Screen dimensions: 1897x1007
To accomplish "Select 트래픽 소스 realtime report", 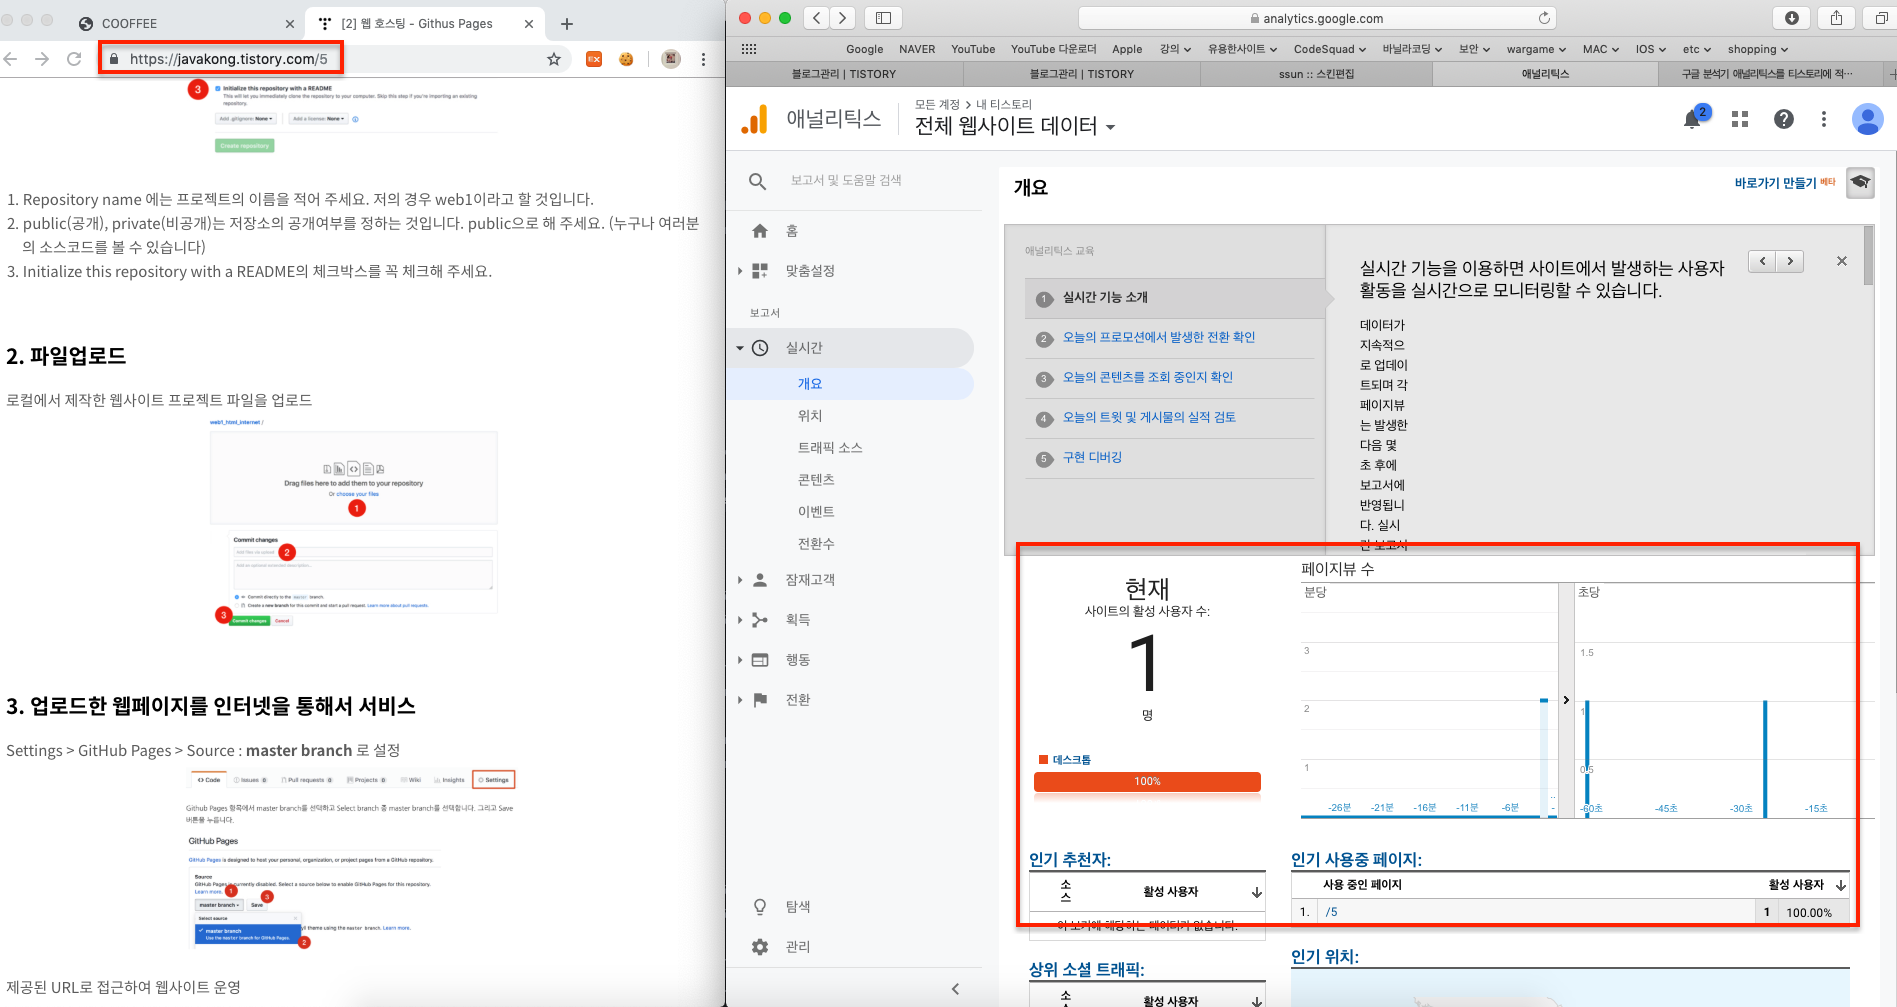I will tap(829, 448).
